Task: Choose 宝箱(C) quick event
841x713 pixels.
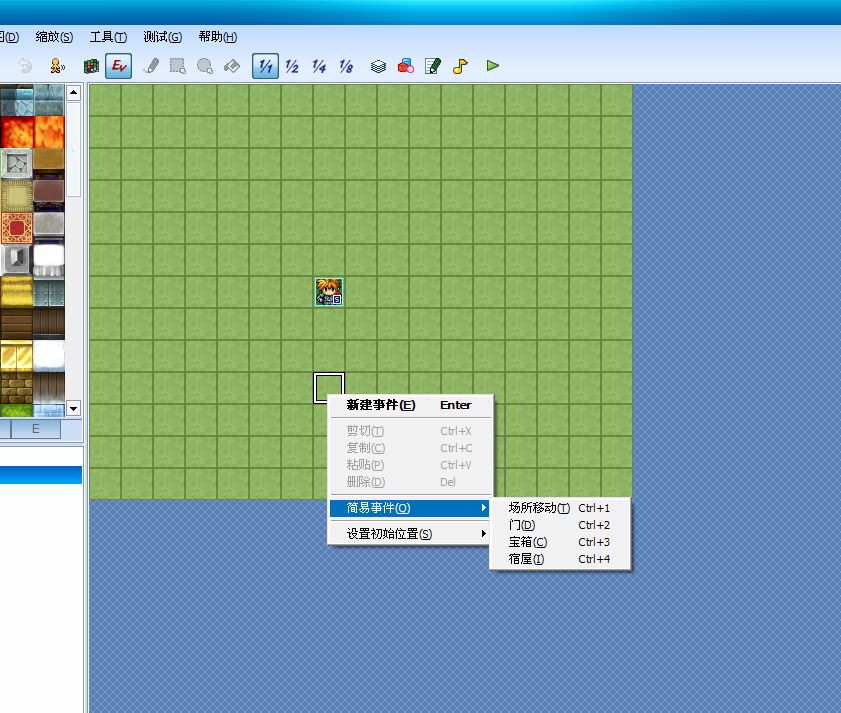Action: click(560, 542)
